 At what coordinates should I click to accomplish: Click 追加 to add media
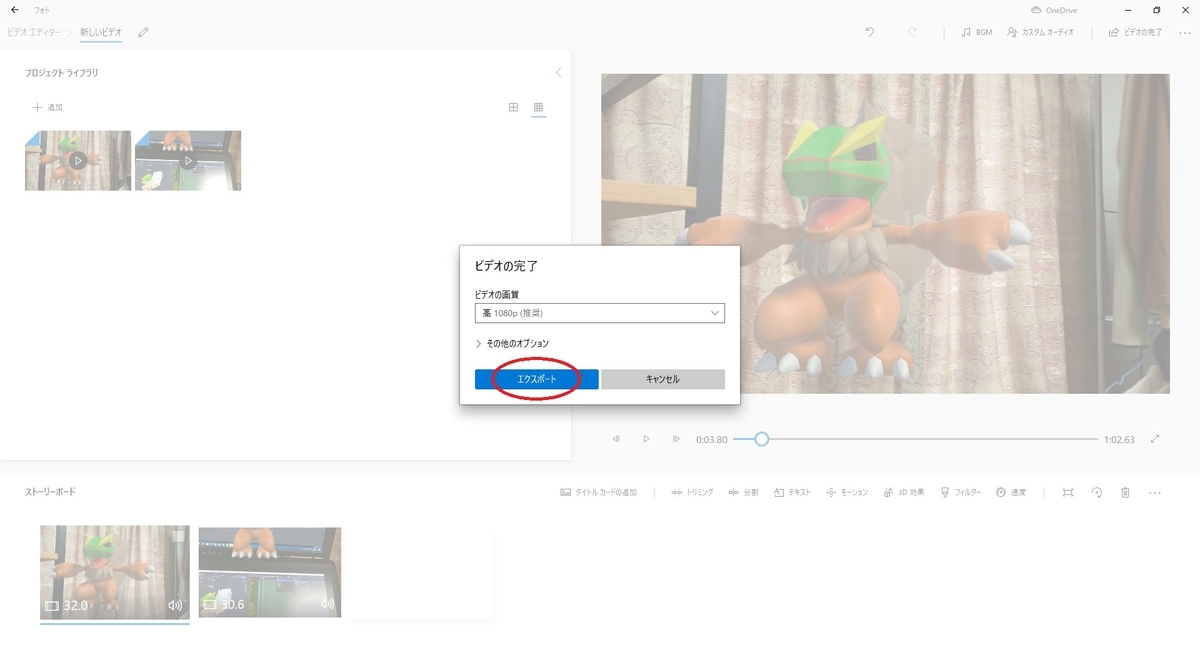click(48, 107)
